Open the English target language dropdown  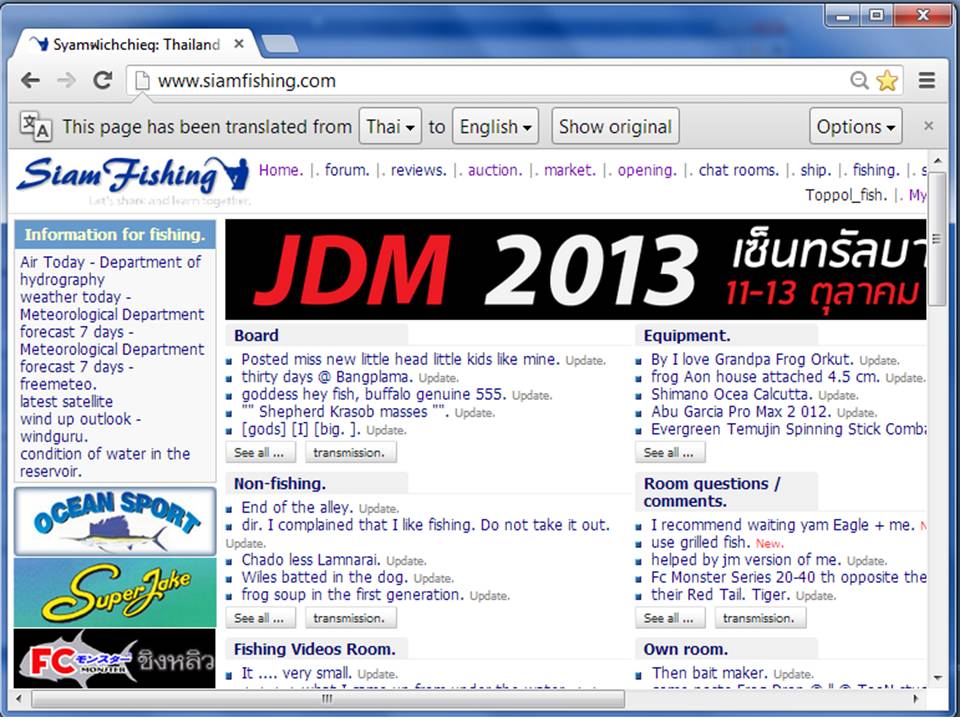[x=495, y=127]
